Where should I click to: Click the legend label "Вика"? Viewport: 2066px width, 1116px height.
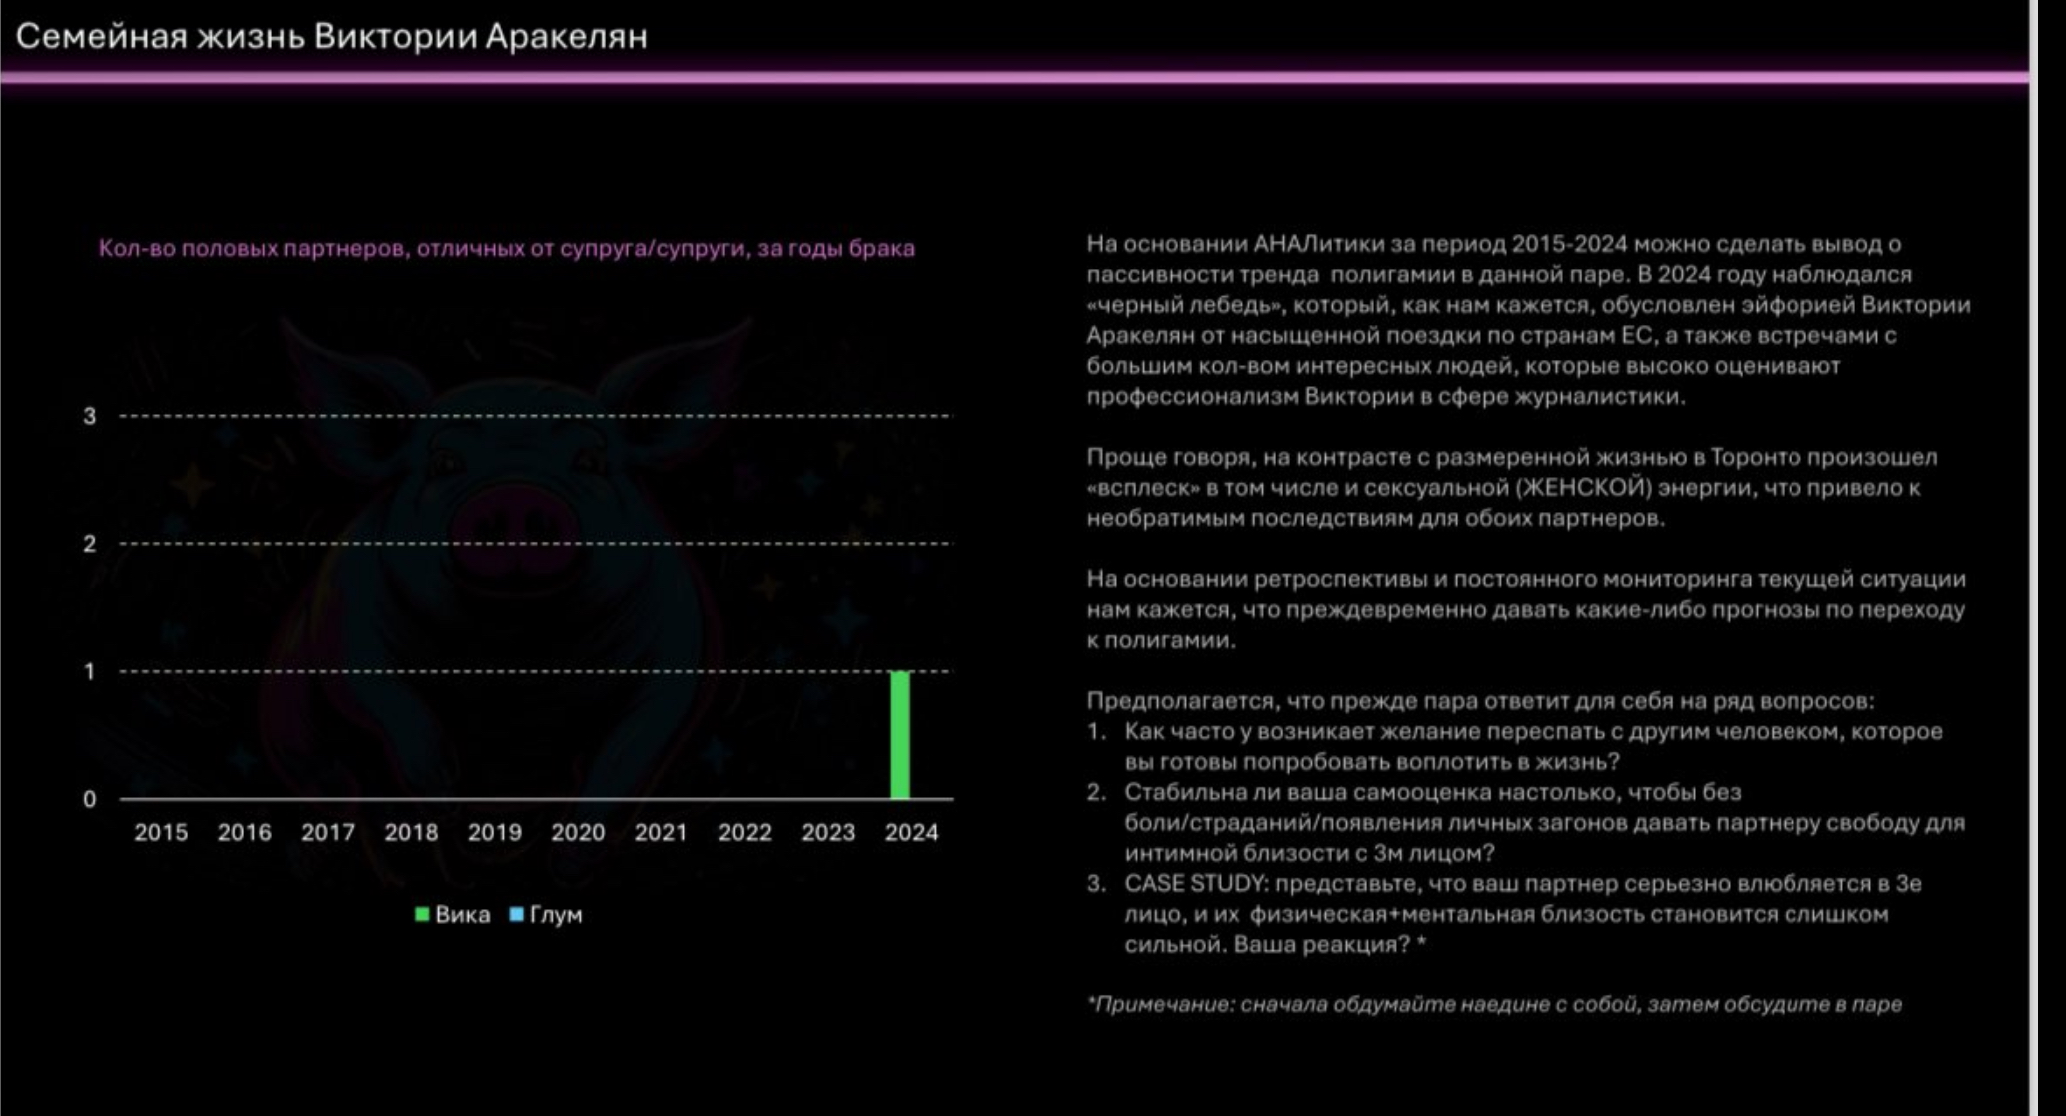click(x=463, y=915)
